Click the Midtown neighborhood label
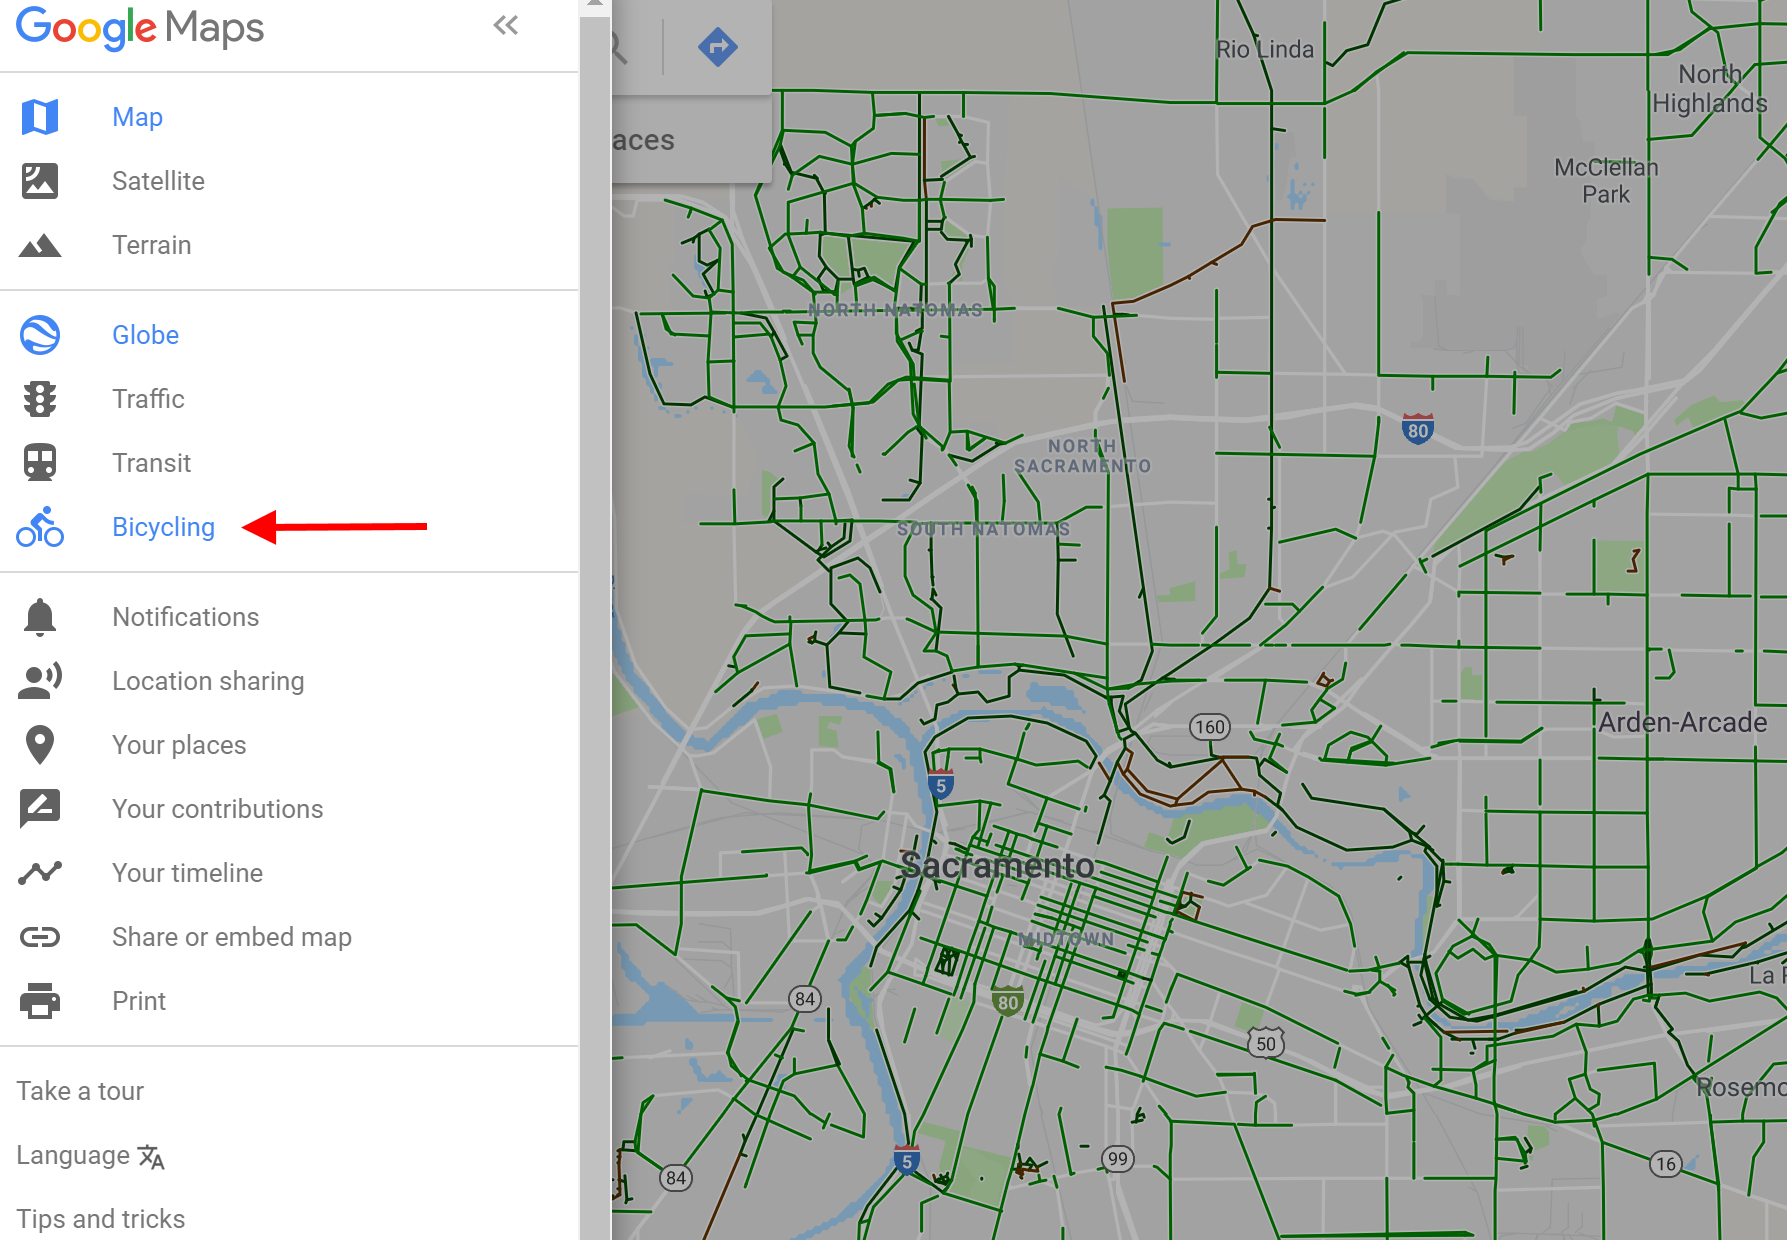 (x=1066, y=939)
